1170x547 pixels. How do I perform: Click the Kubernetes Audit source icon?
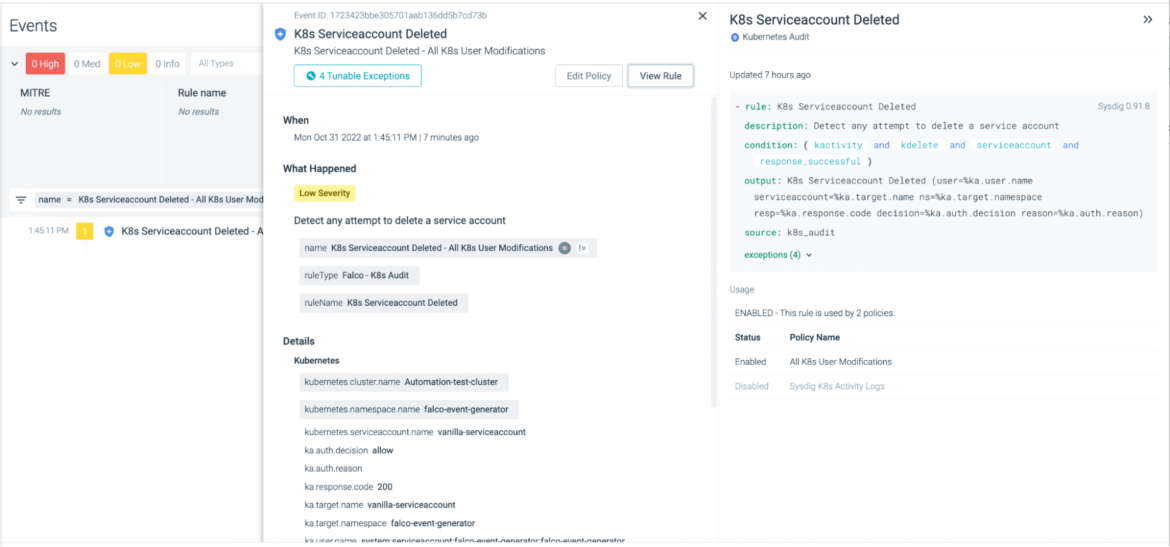tap(734, 37)
